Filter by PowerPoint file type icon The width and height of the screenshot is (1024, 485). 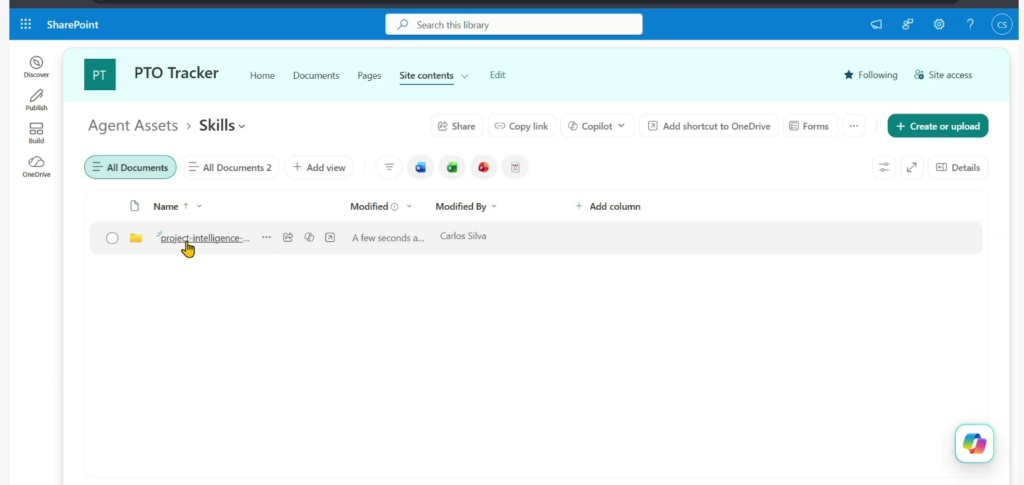tap(483, 167)
